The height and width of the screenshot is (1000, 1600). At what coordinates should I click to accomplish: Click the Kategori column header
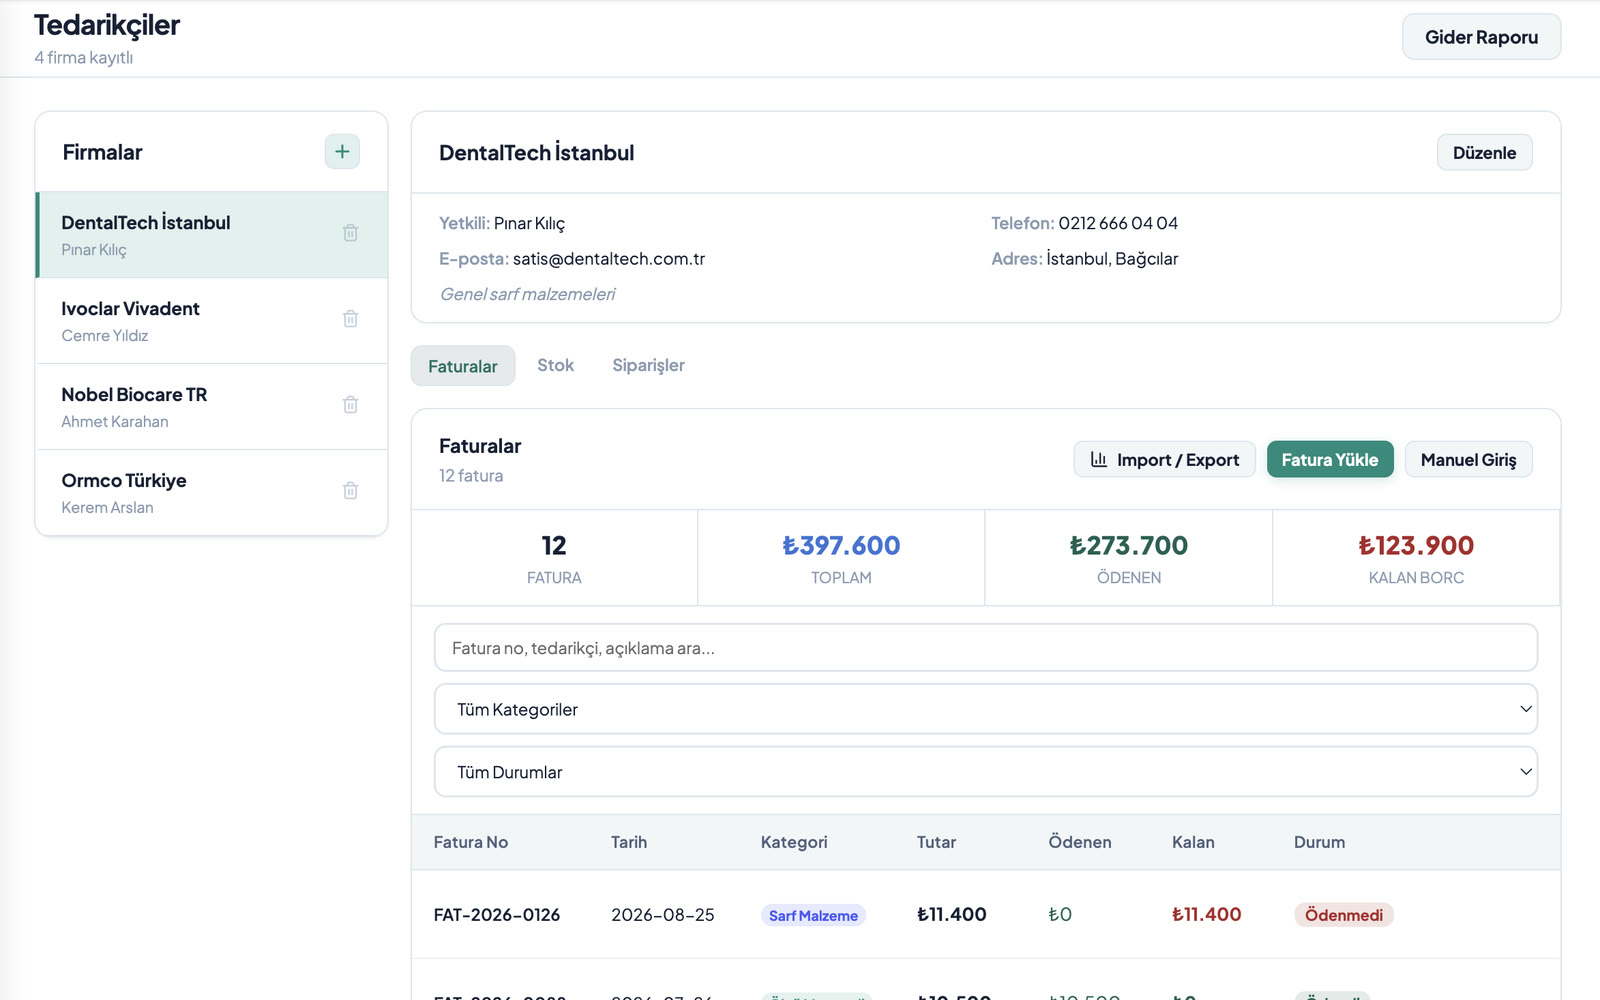794,842
